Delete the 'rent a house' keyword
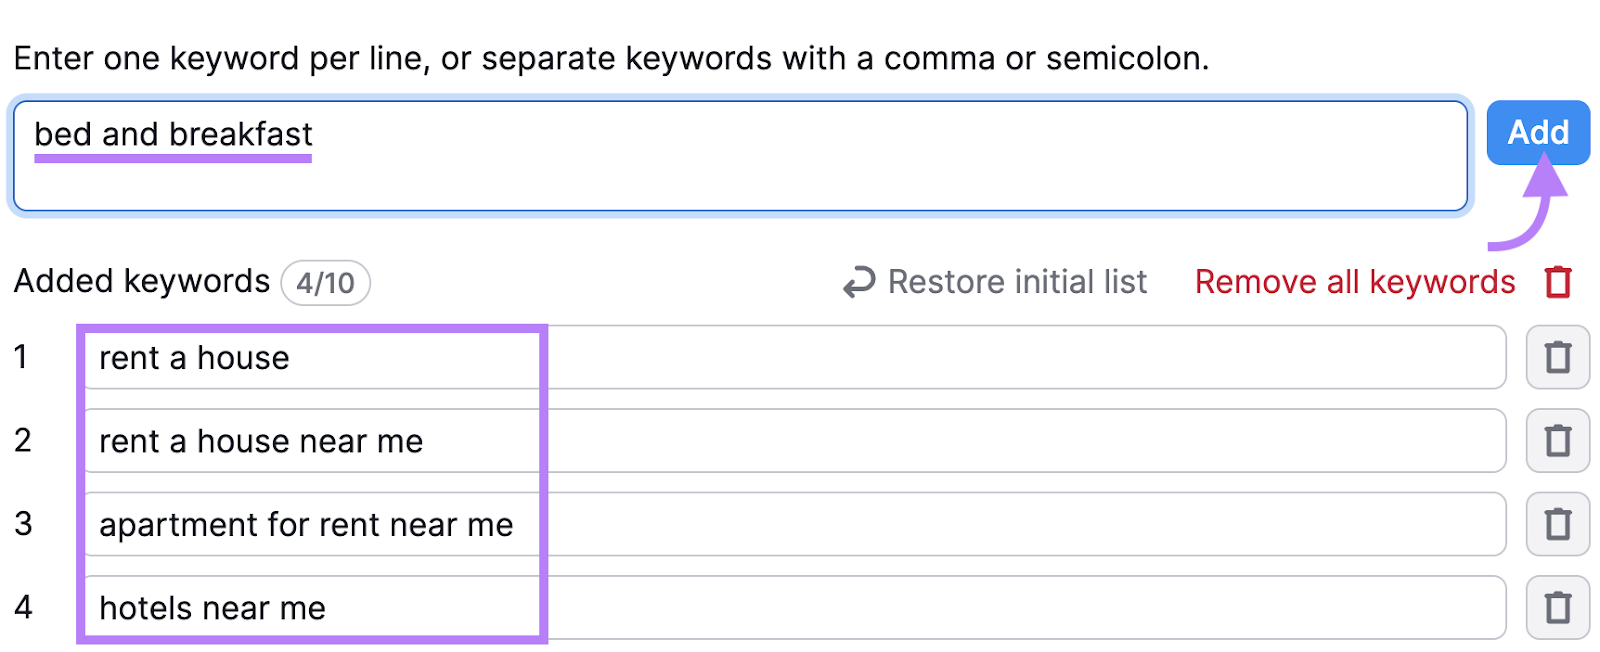This screenshot has width=1600, height=652. tap(1557, 357)
